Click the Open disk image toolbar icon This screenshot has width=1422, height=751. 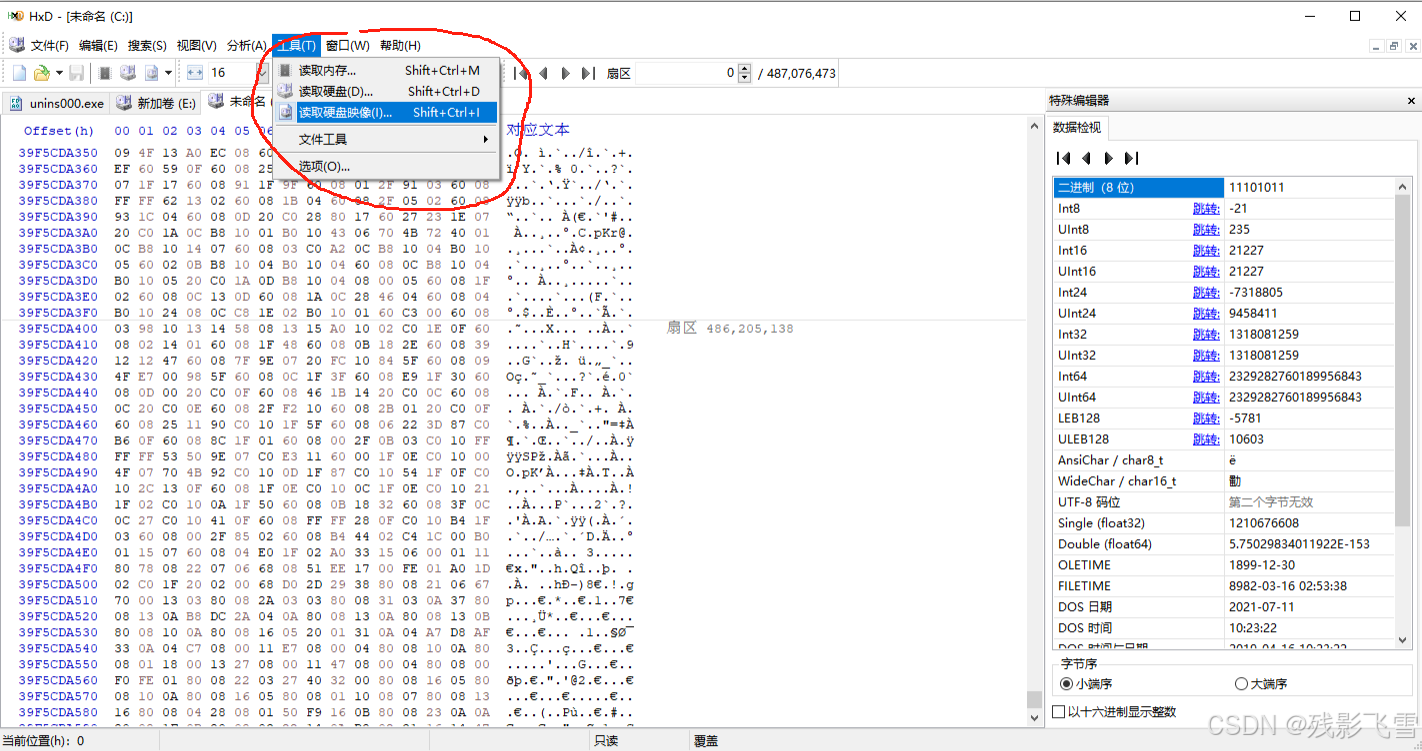pyautogui.click(x=151, y=73)
